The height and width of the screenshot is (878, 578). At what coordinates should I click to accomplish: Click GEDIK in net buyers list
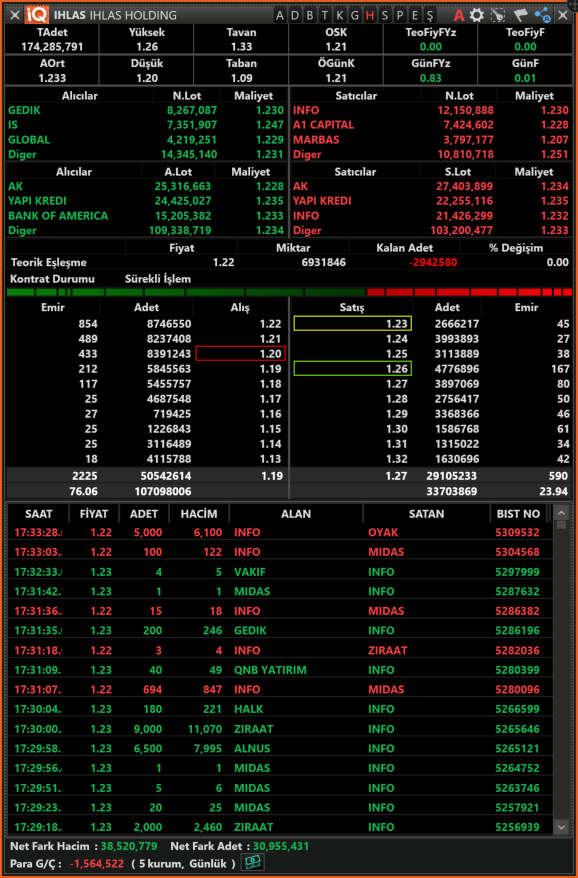[x=24, y=110]
